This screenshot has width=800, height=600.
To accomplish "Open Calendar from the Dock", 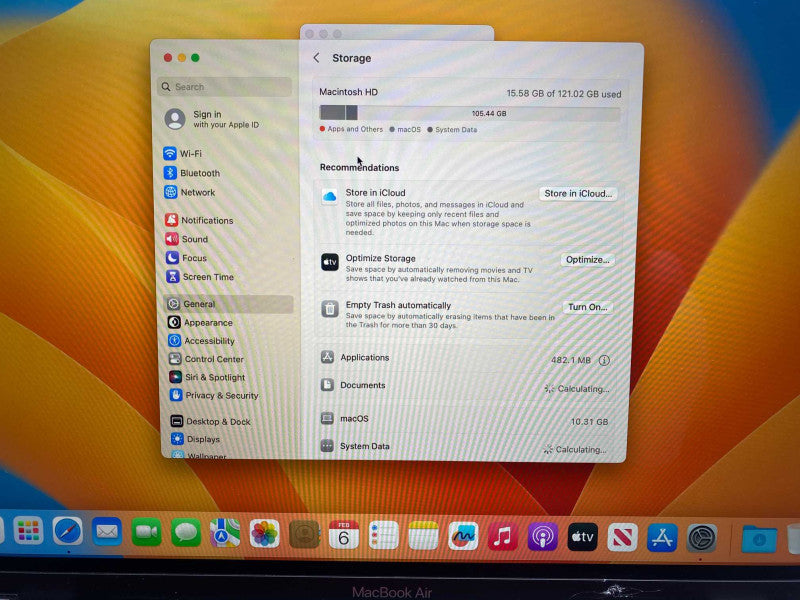I will click(x=343, y=535).
